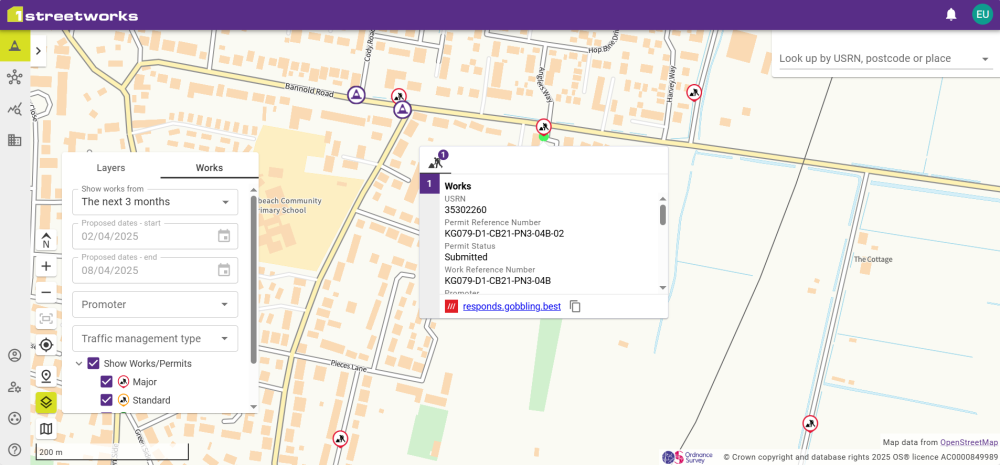This screenshot has width=1000, height=465.
Task: Select item number 1 in works popup
Action: pos(429,184)
